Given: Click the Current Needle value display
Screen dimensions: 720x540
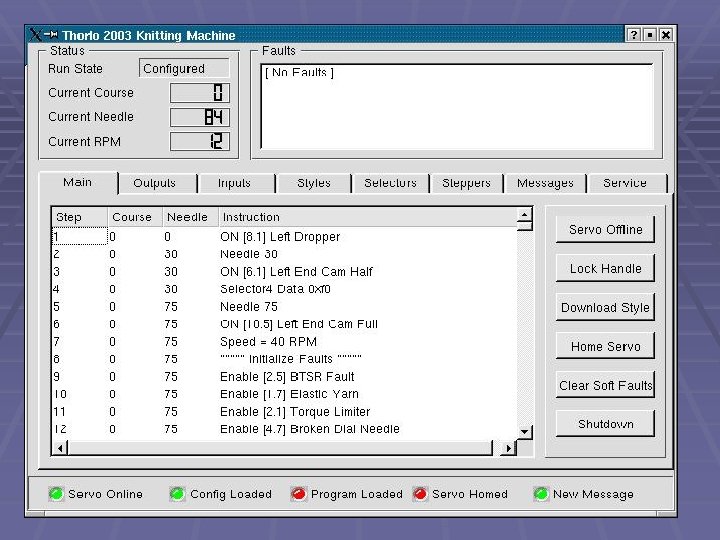Looking at the screenshot, I should 200,117.
